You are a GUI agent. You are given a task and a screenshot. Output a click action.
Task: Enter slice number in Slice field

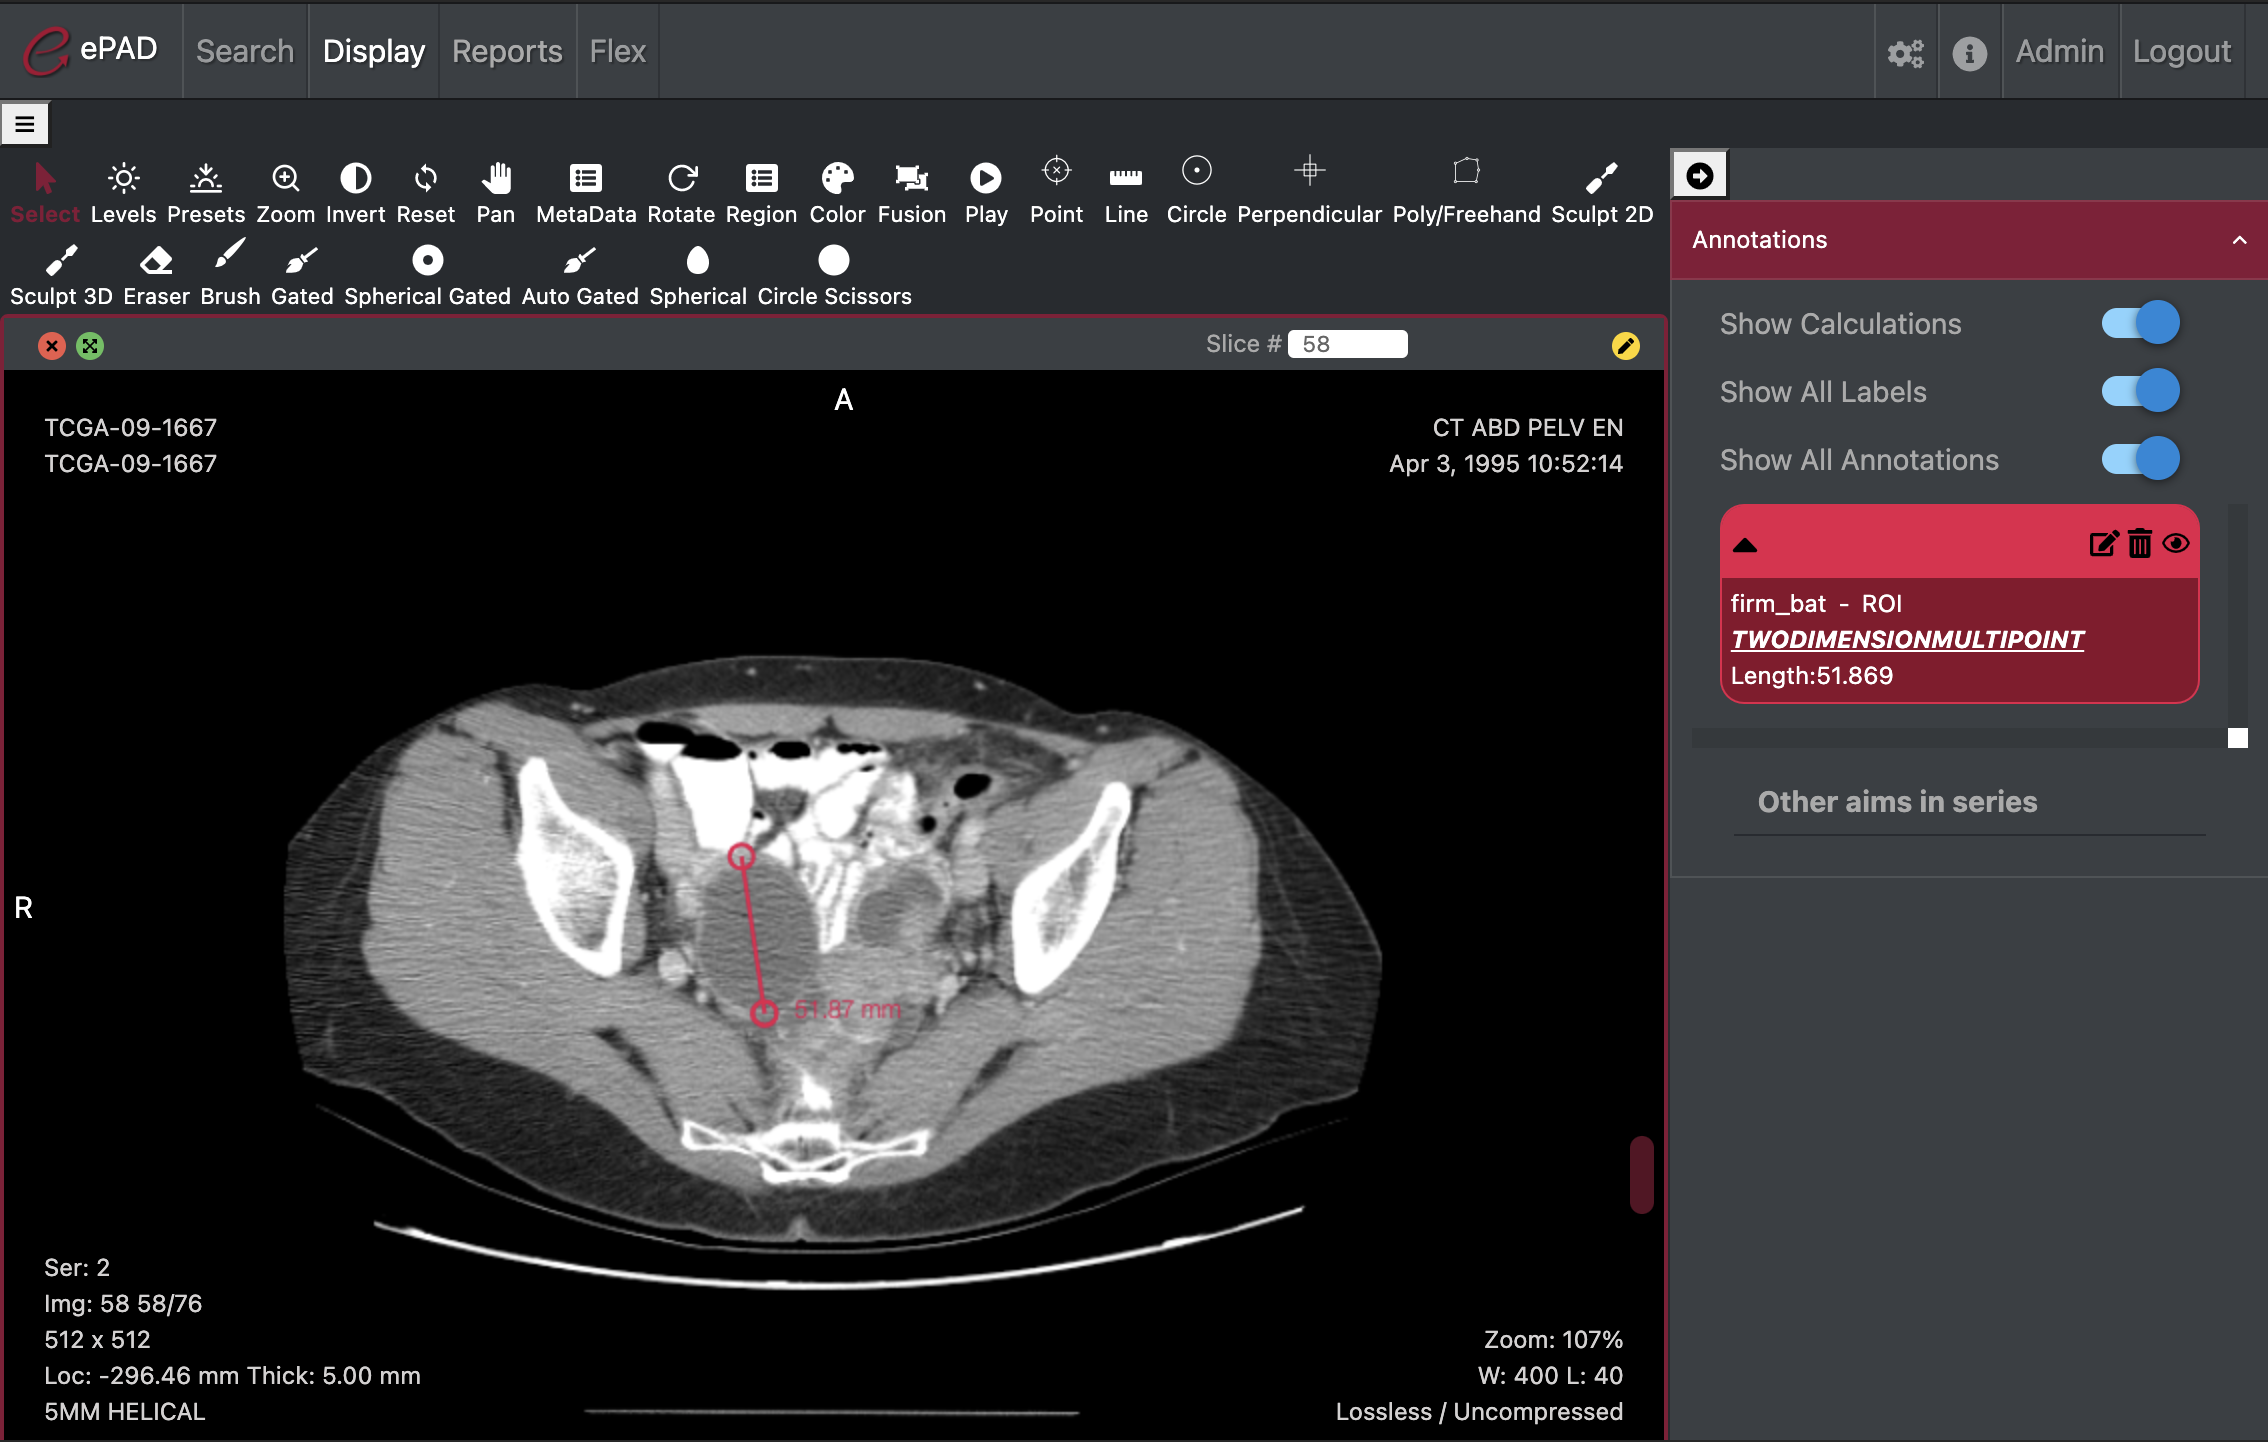click(x=1351, y=344)
